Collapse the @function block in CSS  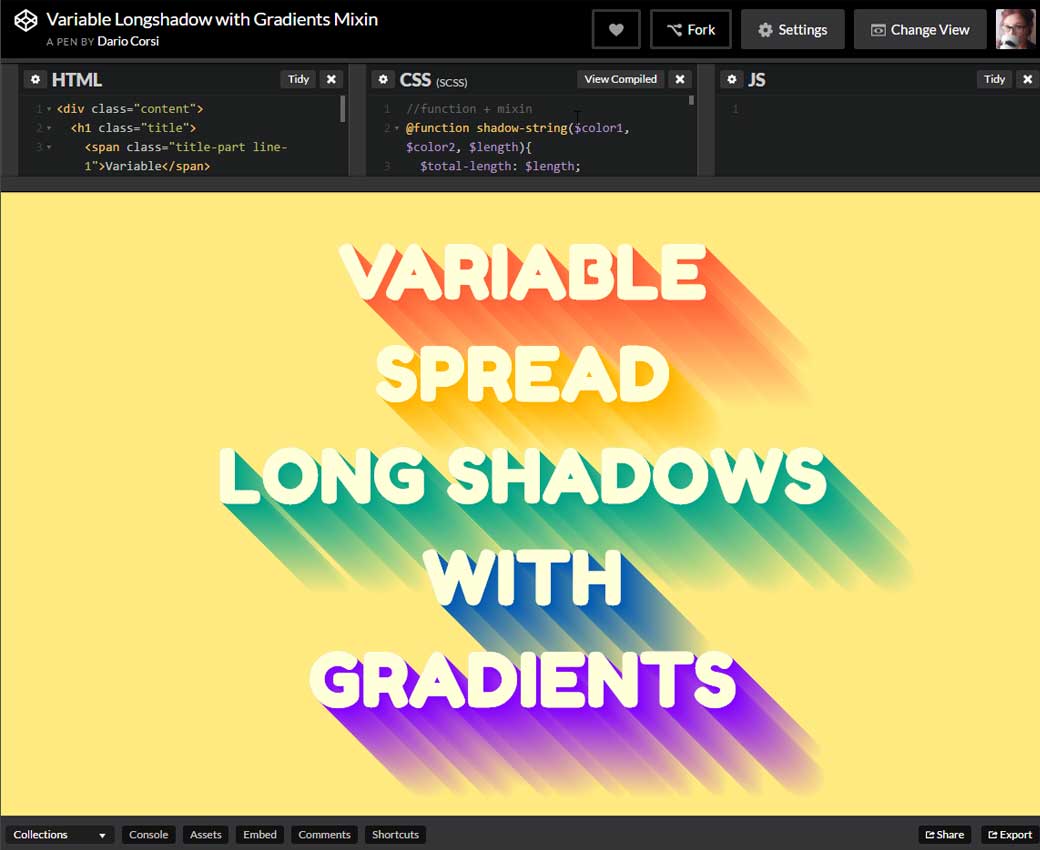tap(397, 129)
